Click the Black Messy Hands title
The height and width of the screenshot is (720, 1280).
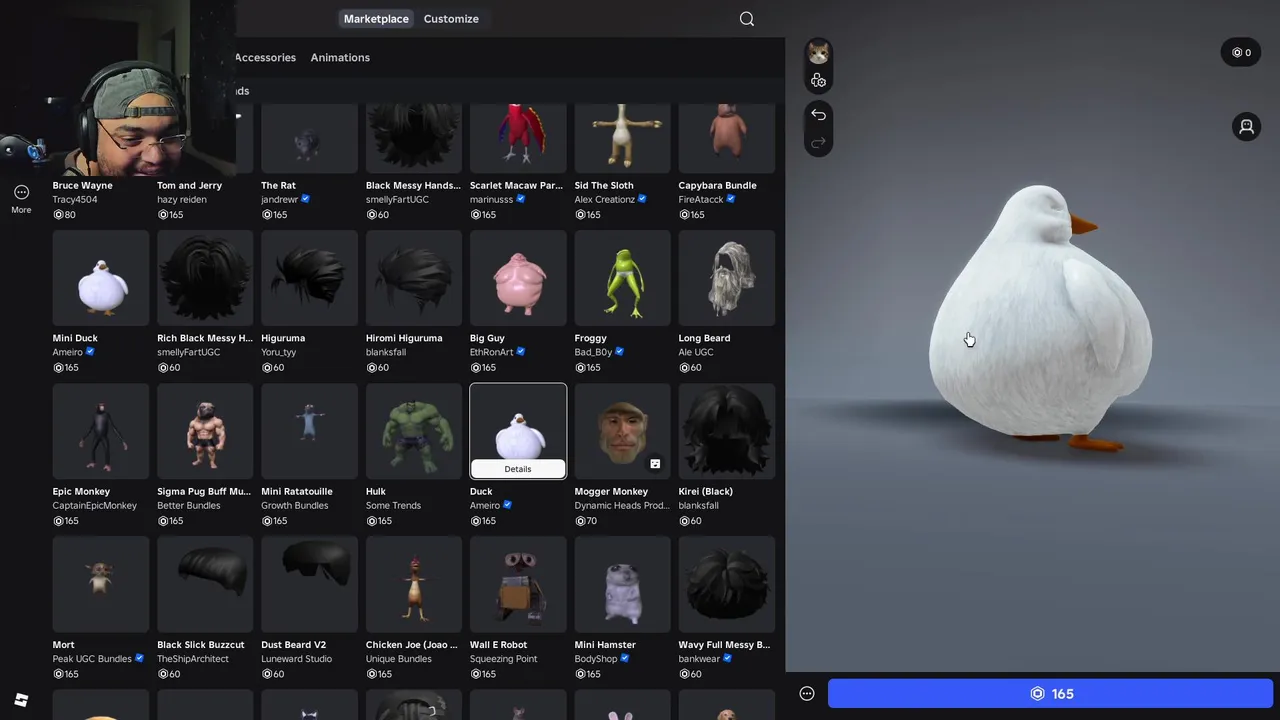413,185
